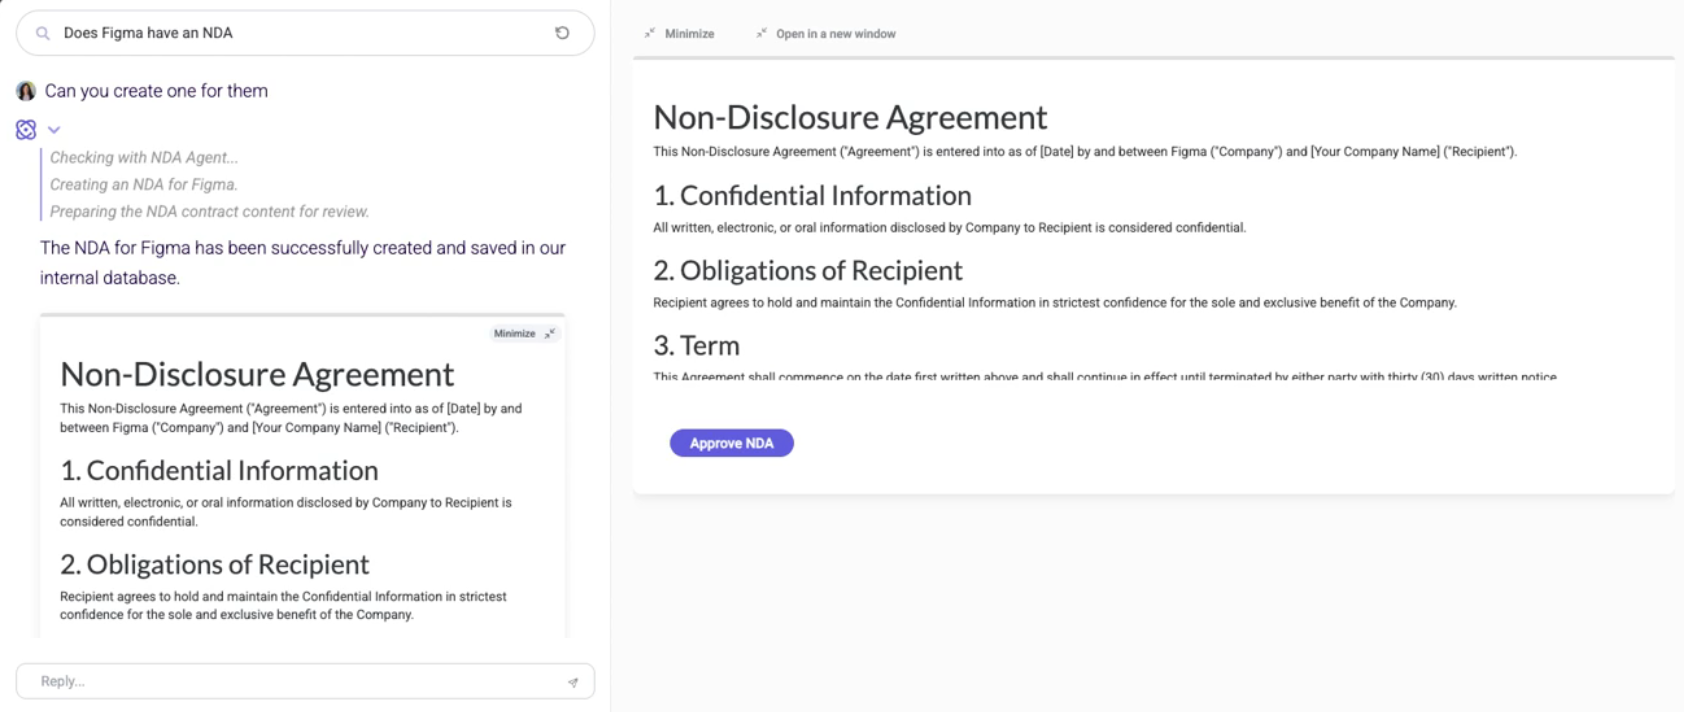Viewport: 1684px width, 712px height.
Task: Click the 'NDA for Figma has been successfully created' message
Action: click(302, 262)
